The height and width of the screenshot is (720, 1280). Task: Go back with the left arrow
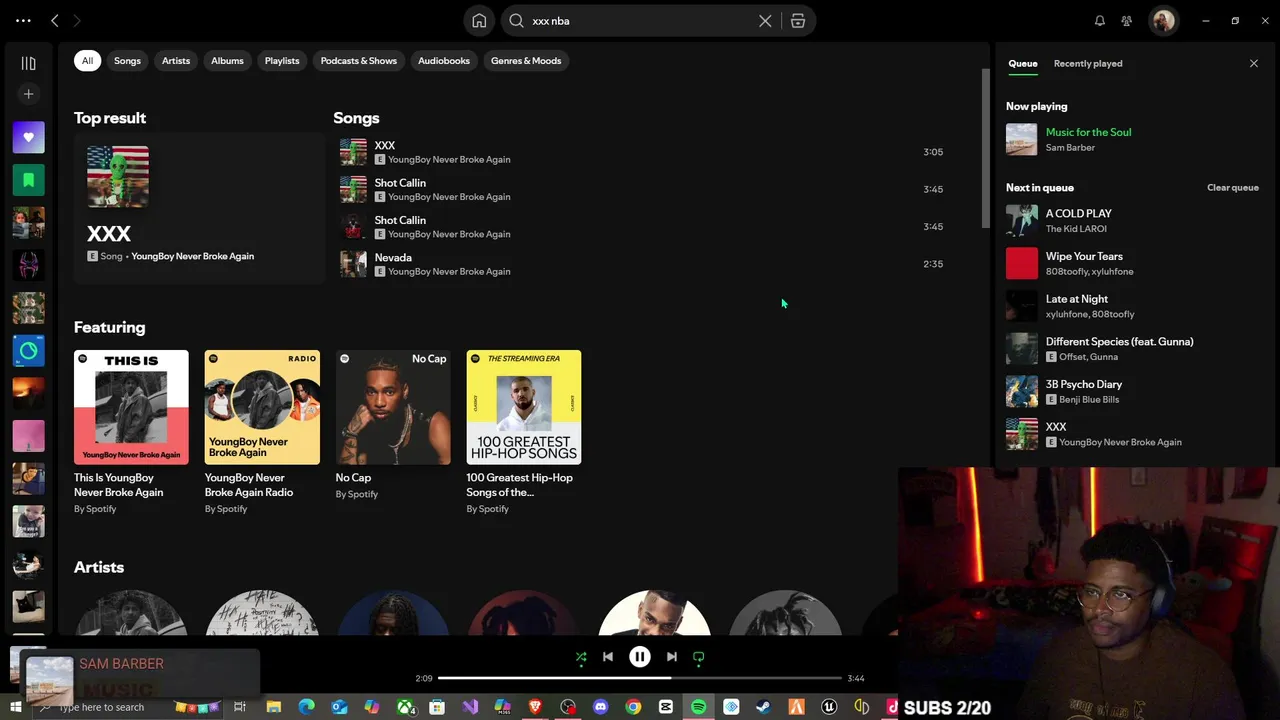tap(55, 20)
